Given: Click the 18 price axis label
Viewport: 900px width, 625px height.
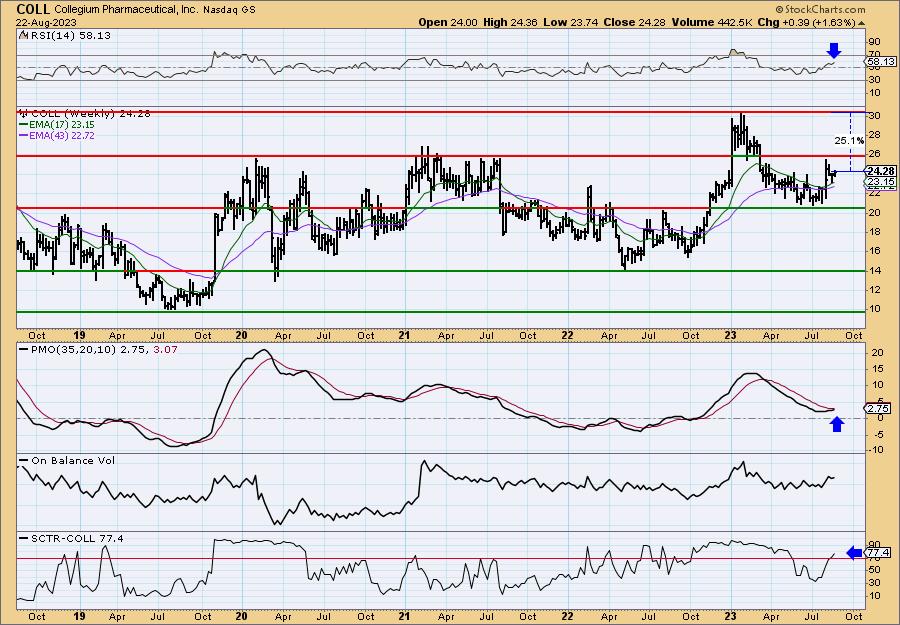Looking at the screenshot, I should tap(875, 231).
